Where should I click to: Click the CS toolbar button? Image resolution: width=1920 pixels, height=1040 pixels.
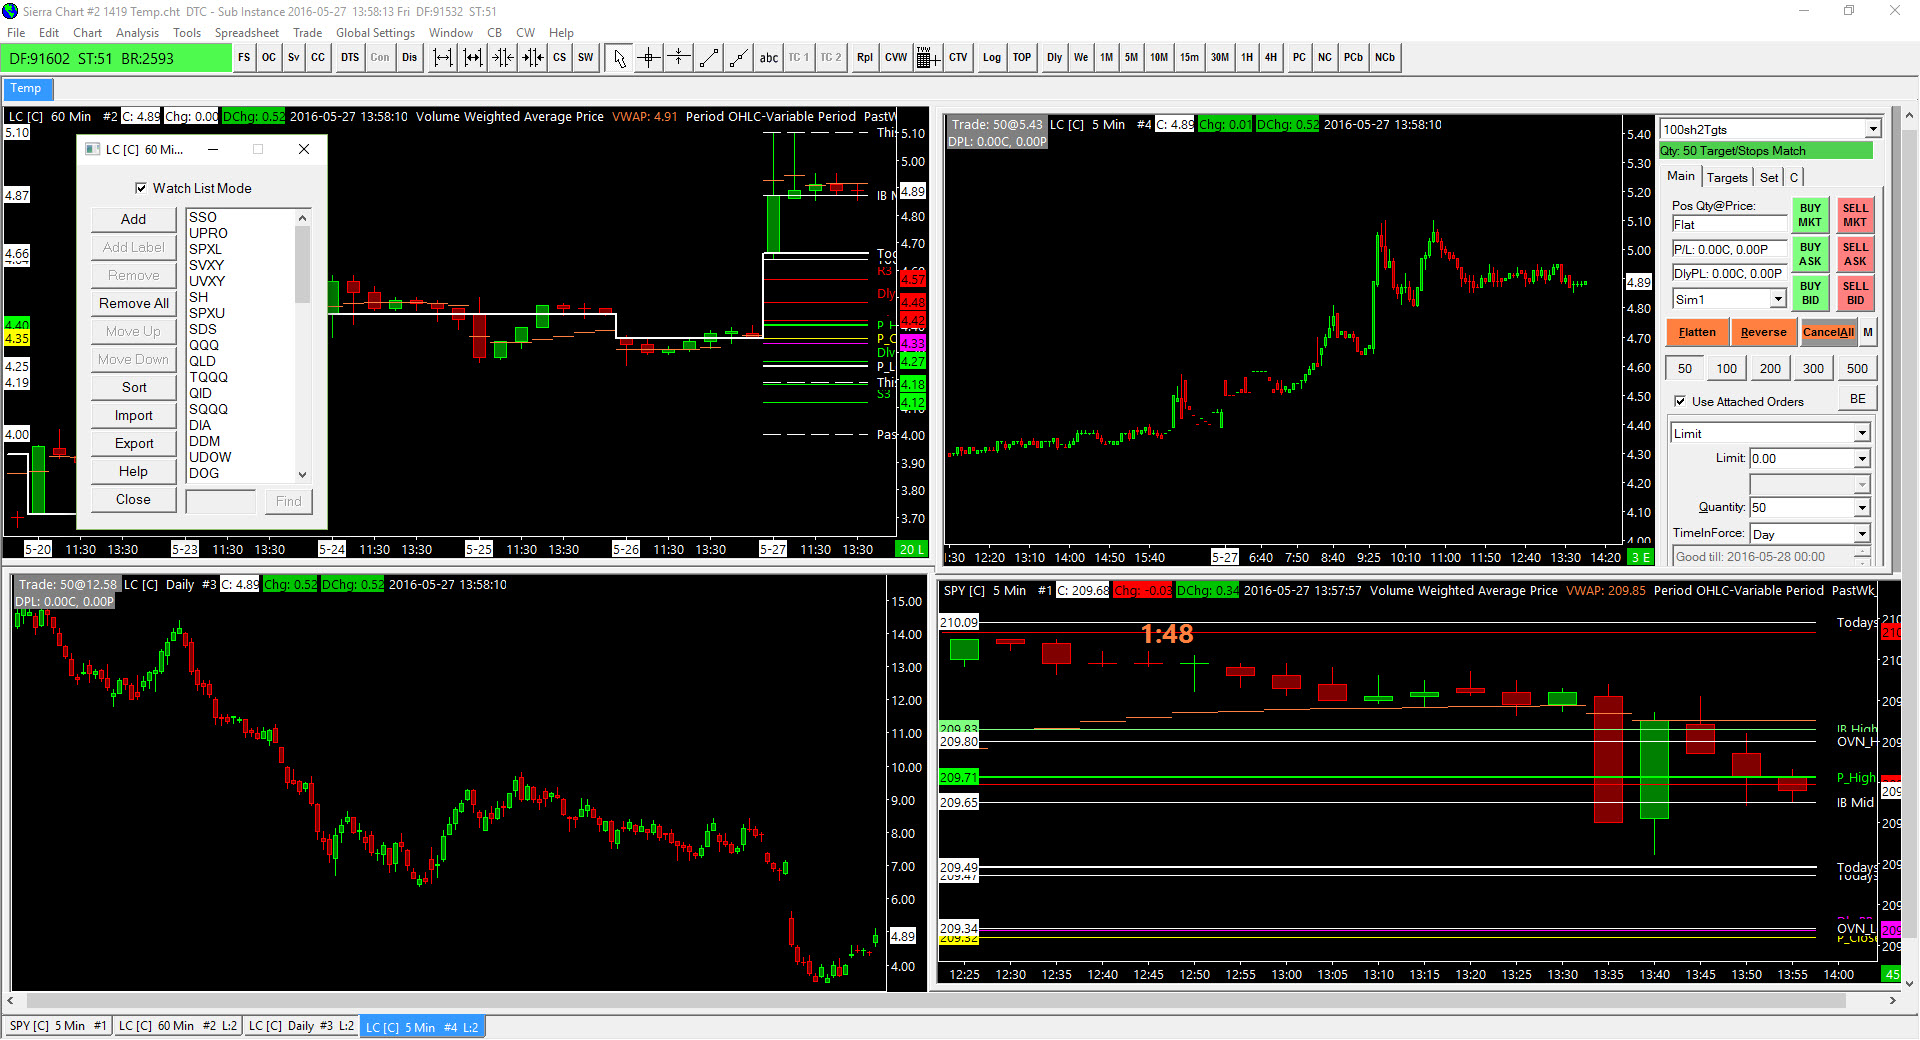(560, 58)
